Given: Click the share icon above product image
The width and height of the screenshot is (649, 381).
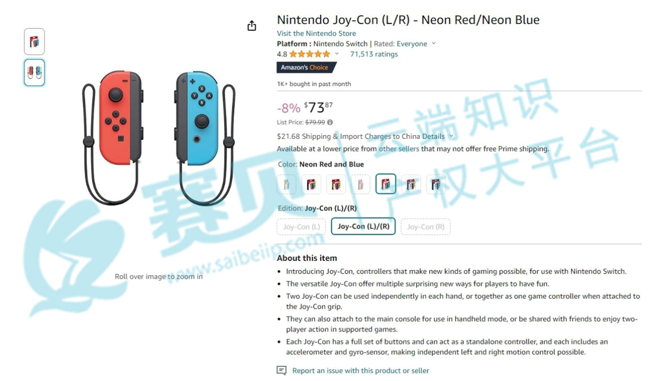Looking at the screenshot, I should click(x=252, y=26).
